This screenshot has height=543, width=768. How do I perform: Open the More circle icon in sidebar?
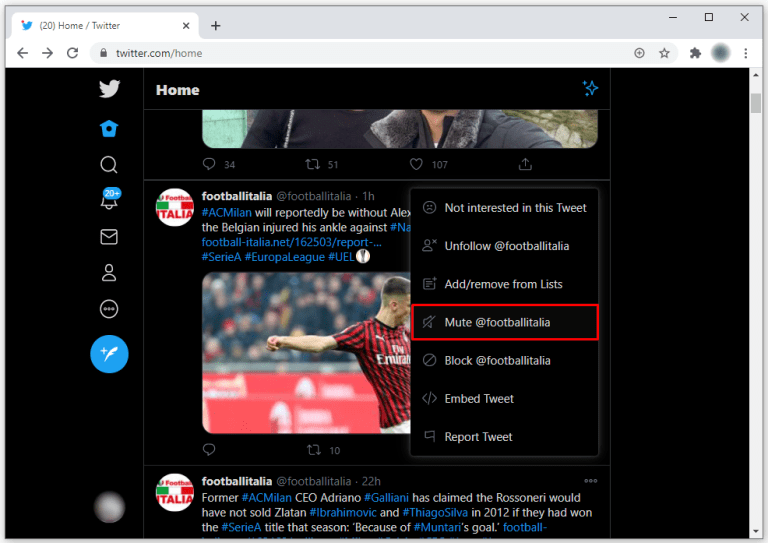(x=109, y=309)
